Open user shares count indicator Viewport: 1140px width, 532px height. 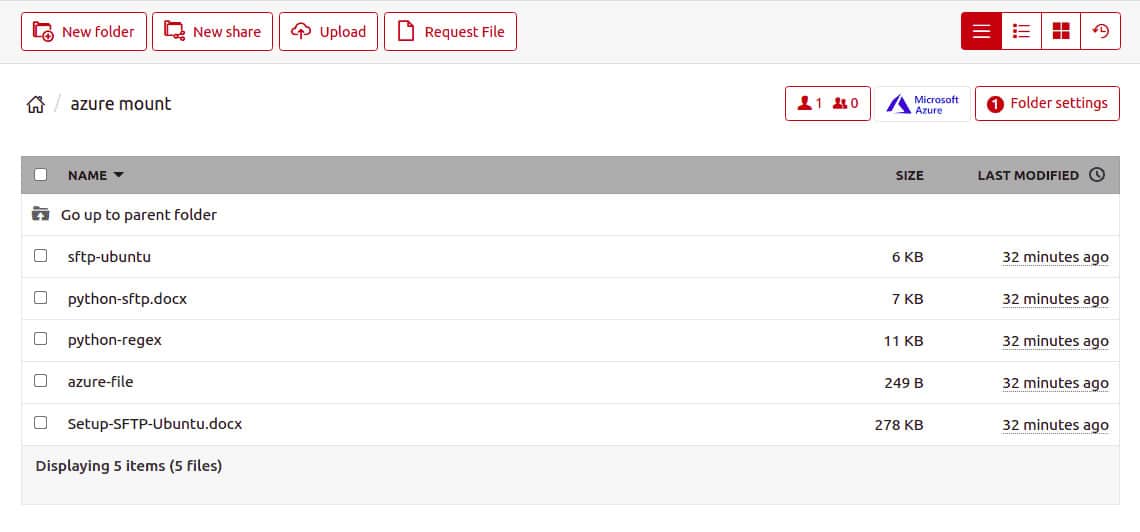[x=827, y=104]
